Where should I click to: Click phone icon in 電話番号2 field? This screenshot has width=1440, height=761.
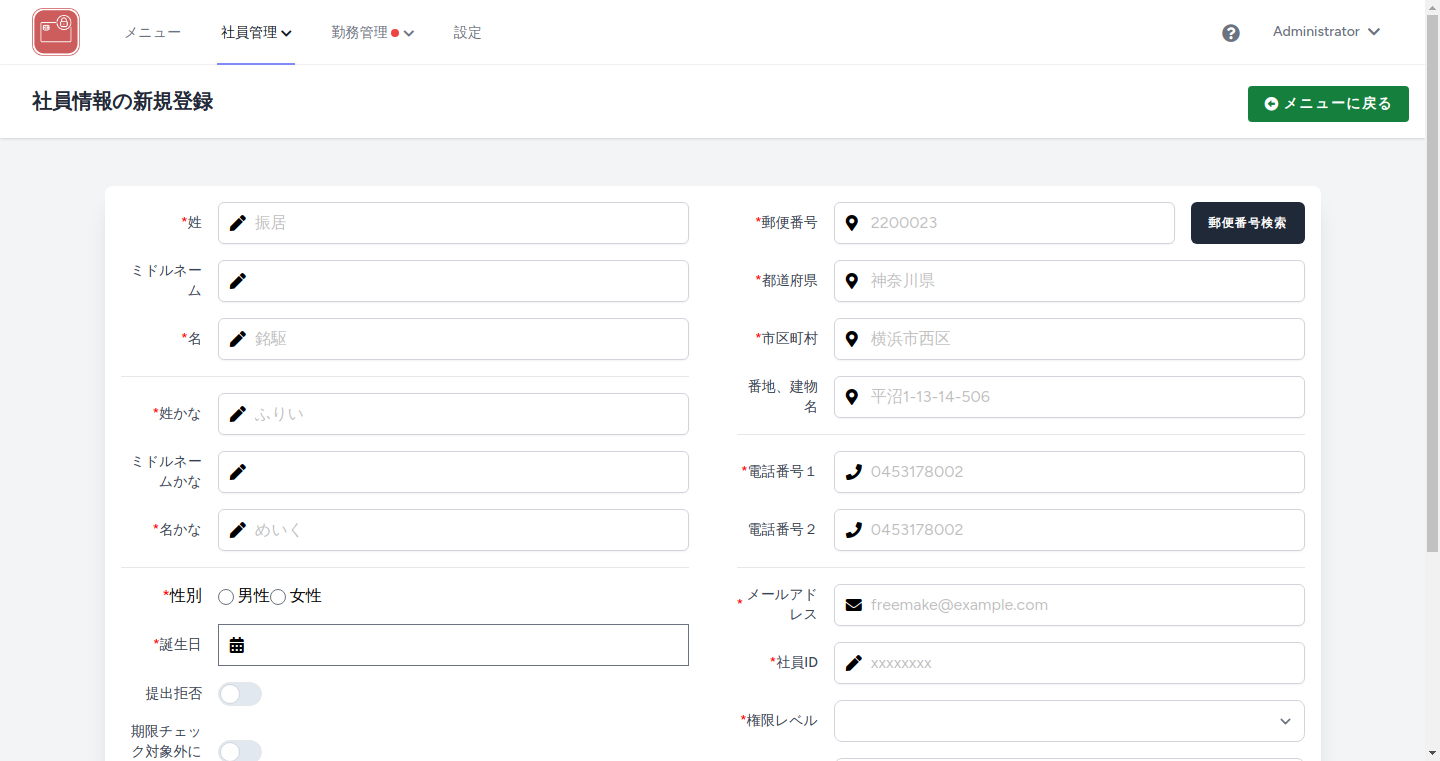853,530
